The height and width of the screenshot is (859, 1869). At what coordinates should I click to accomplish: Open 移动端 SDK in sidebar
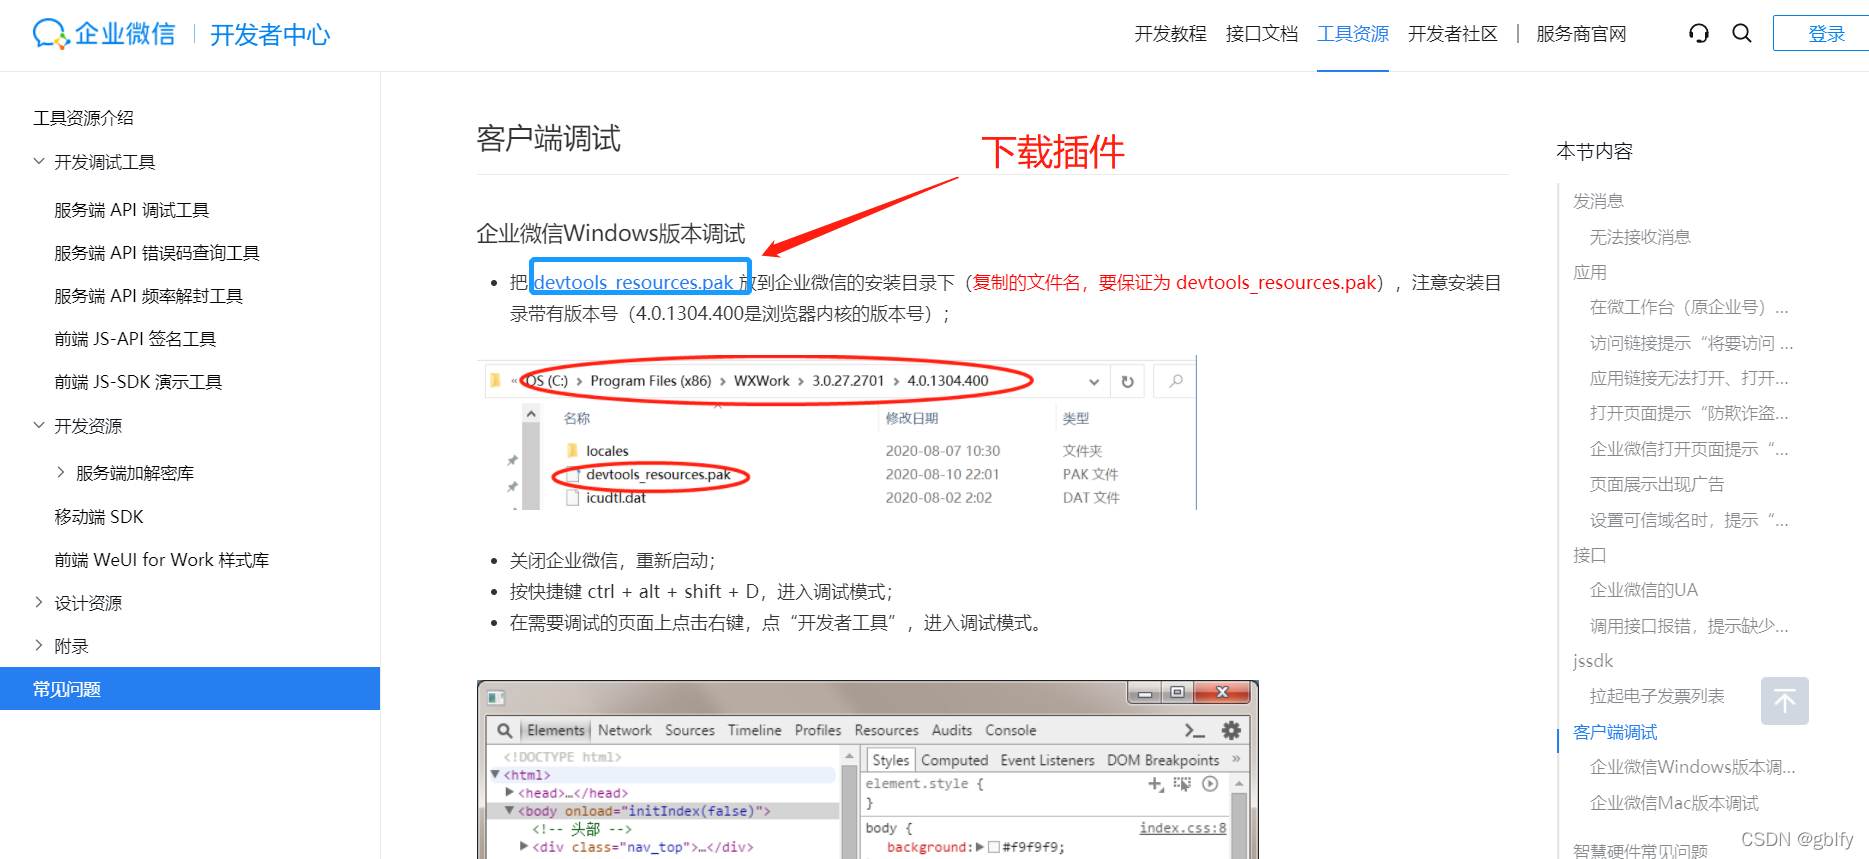pyautogui.click(x=99, y=517)
